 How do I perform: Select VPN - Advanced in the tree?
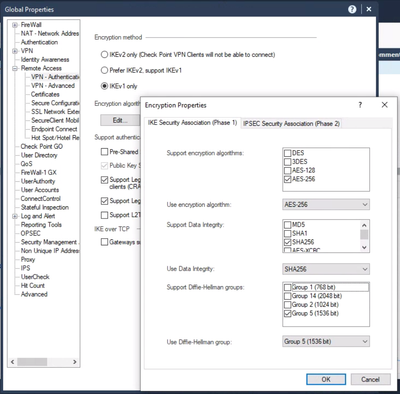point(53,86)
